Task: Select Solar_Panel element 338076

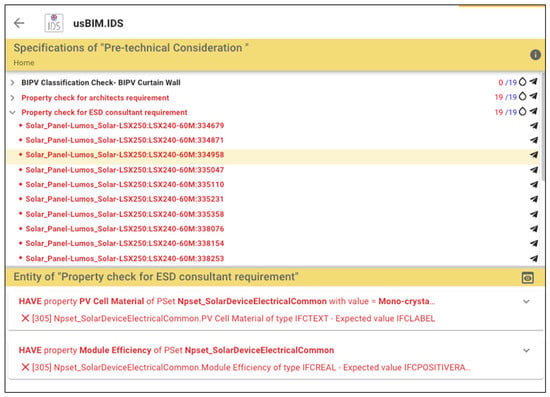Action: point(125,229)
